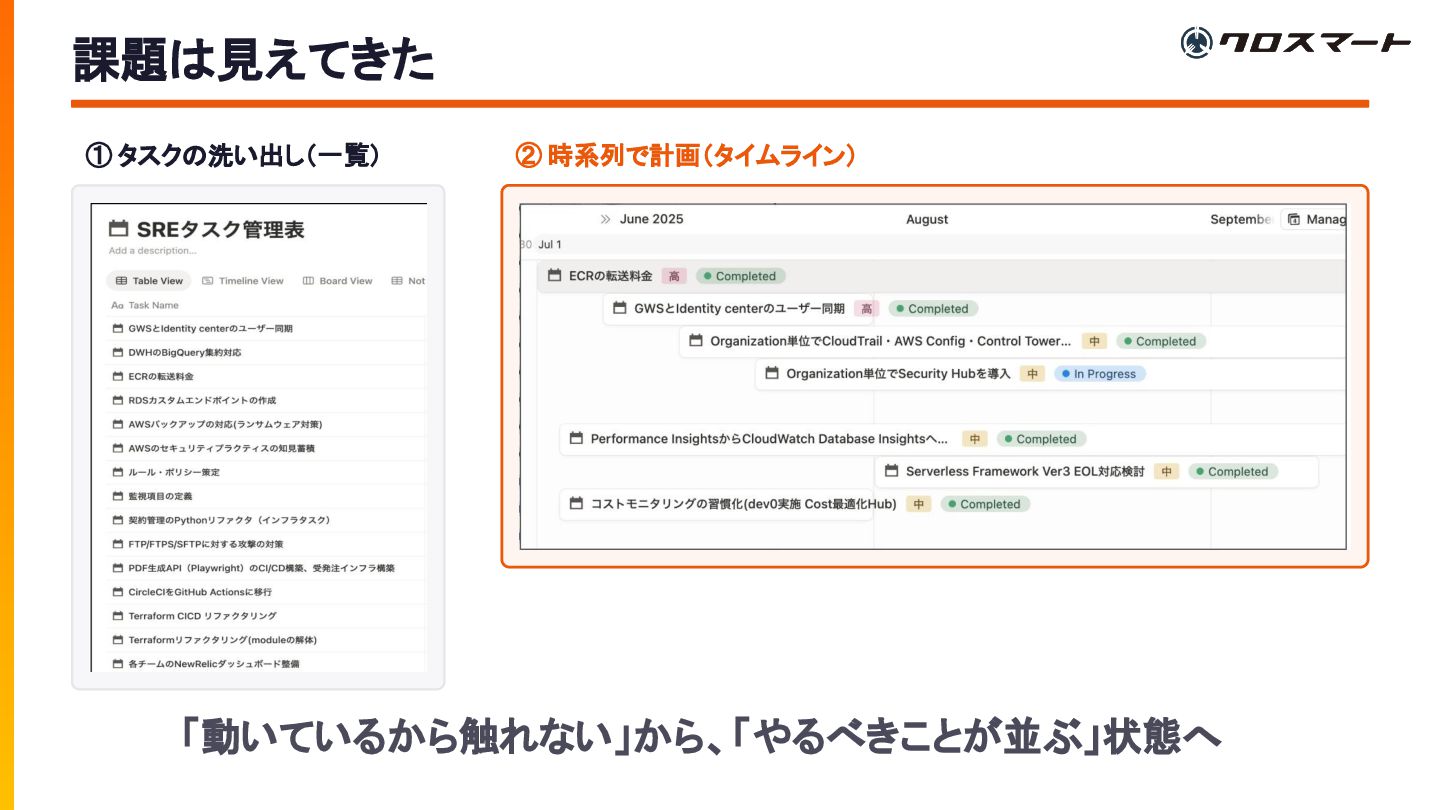The width and height of the screenshot is (1440, 810).
Task: Open the AWSバックアップの対応(ランサムウェア対策) task
Action: [x=225, y=424]
